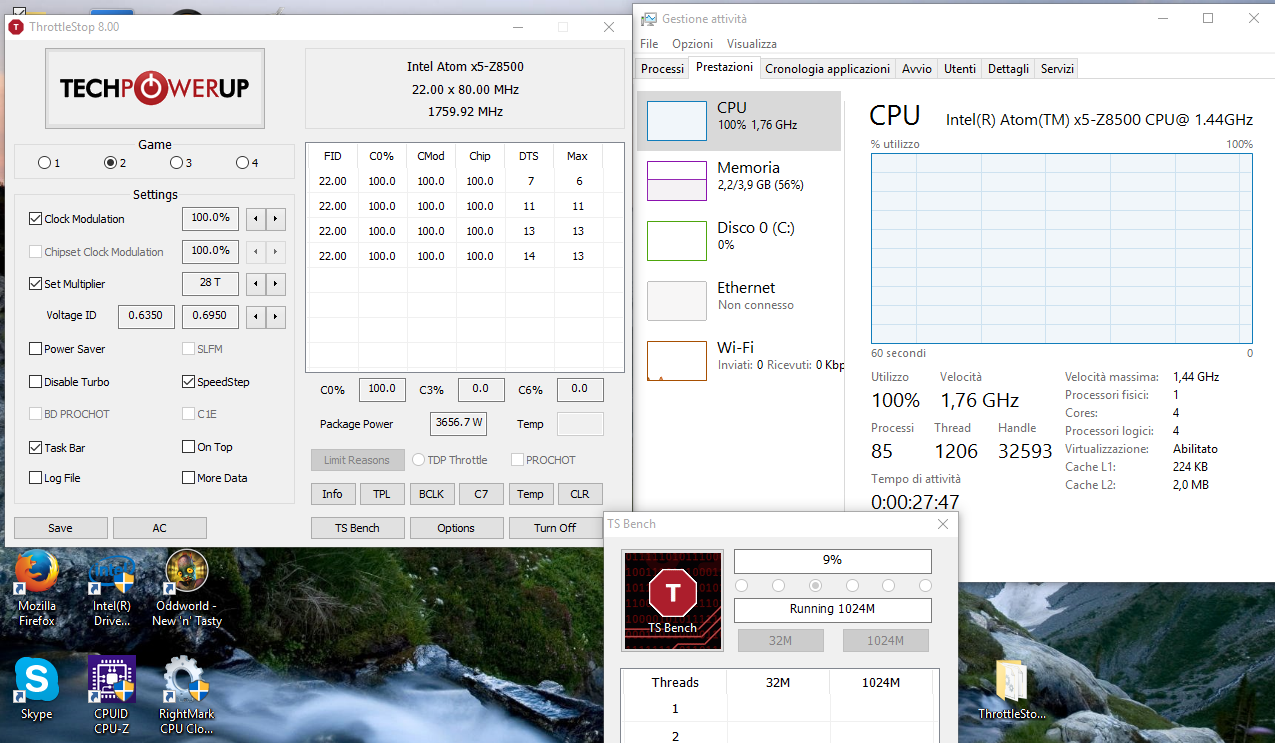Image resolution: width=1275 pixels, height=743 pixels.
Task: Enable the On Top checkbox
Action: pyautogui.click(x=189, y=447)
